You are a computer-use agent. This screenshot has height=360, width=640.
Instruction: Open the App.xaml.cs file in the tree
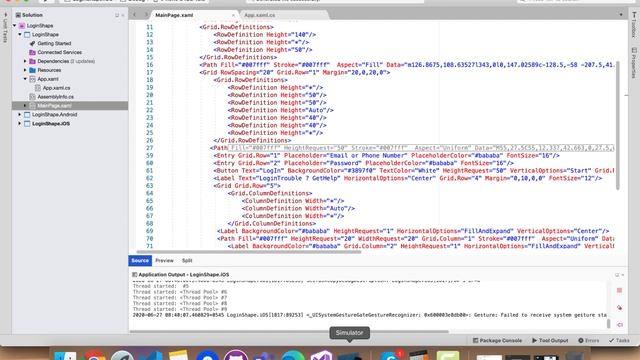(x=56, y=88)
